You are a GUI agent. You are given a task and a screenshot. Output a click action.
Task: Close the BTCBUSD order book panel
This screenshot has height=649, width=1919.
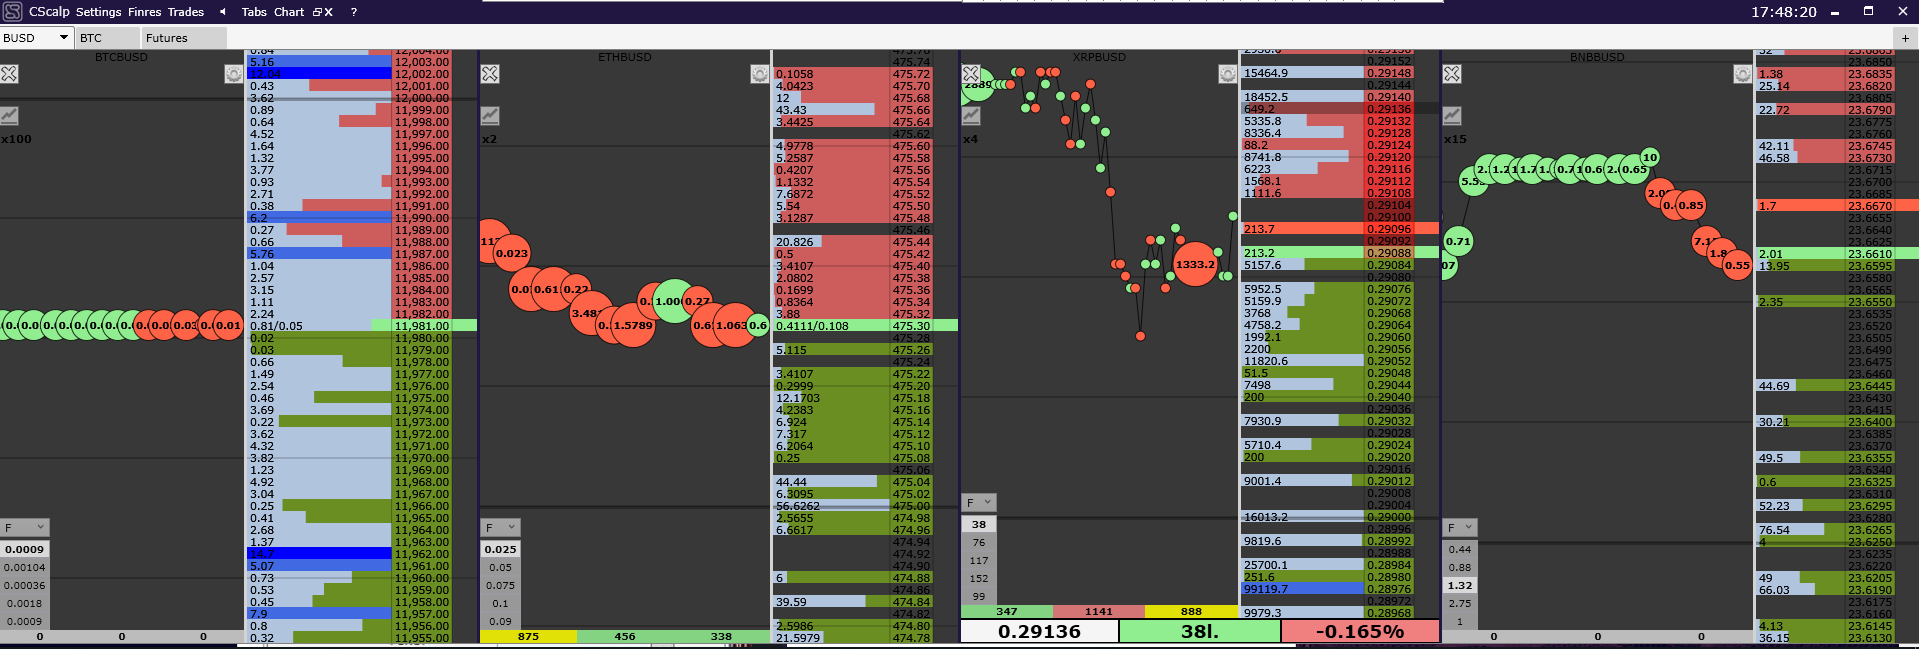pos(9,74)
